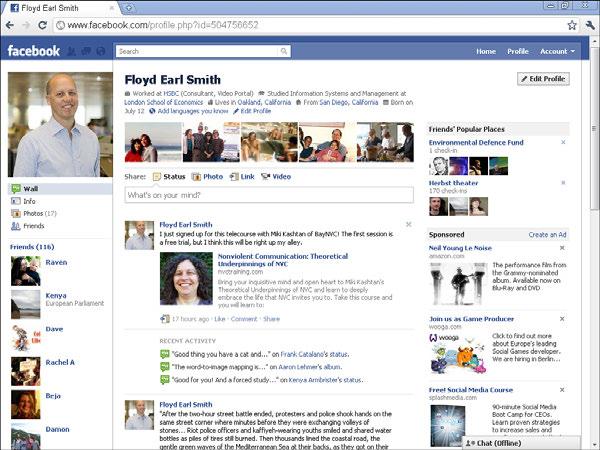Image resolution: width=600 pixels, height=450 pixels.
Task: Open Environmental Defence Fund place link
Action: click(476, 142)
